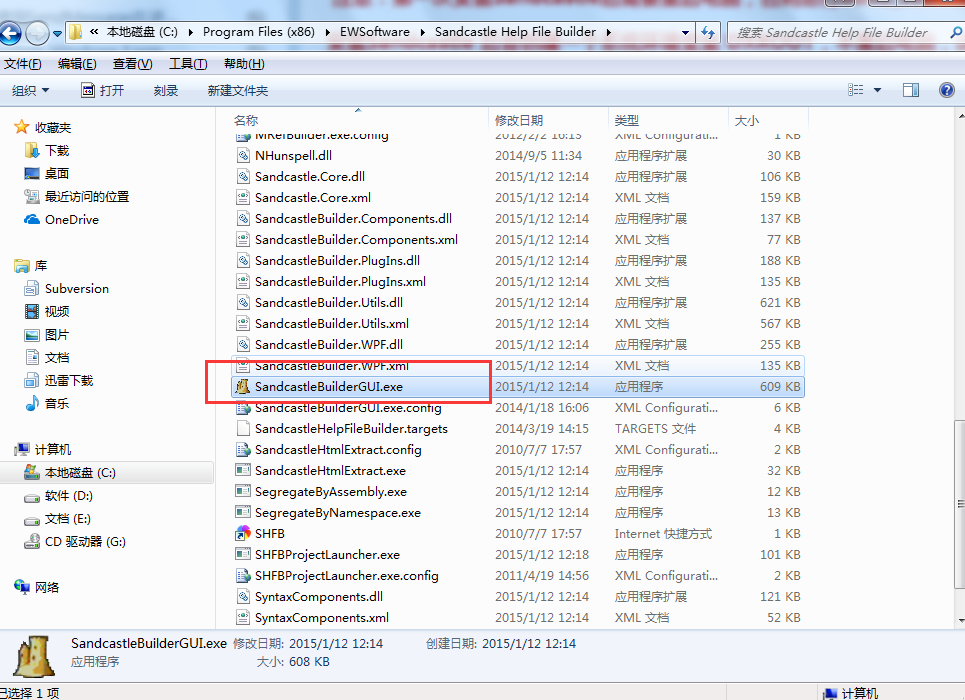
Task: Sort by 类型 column header
Action: pyautogui.click(x=668, y=120)
